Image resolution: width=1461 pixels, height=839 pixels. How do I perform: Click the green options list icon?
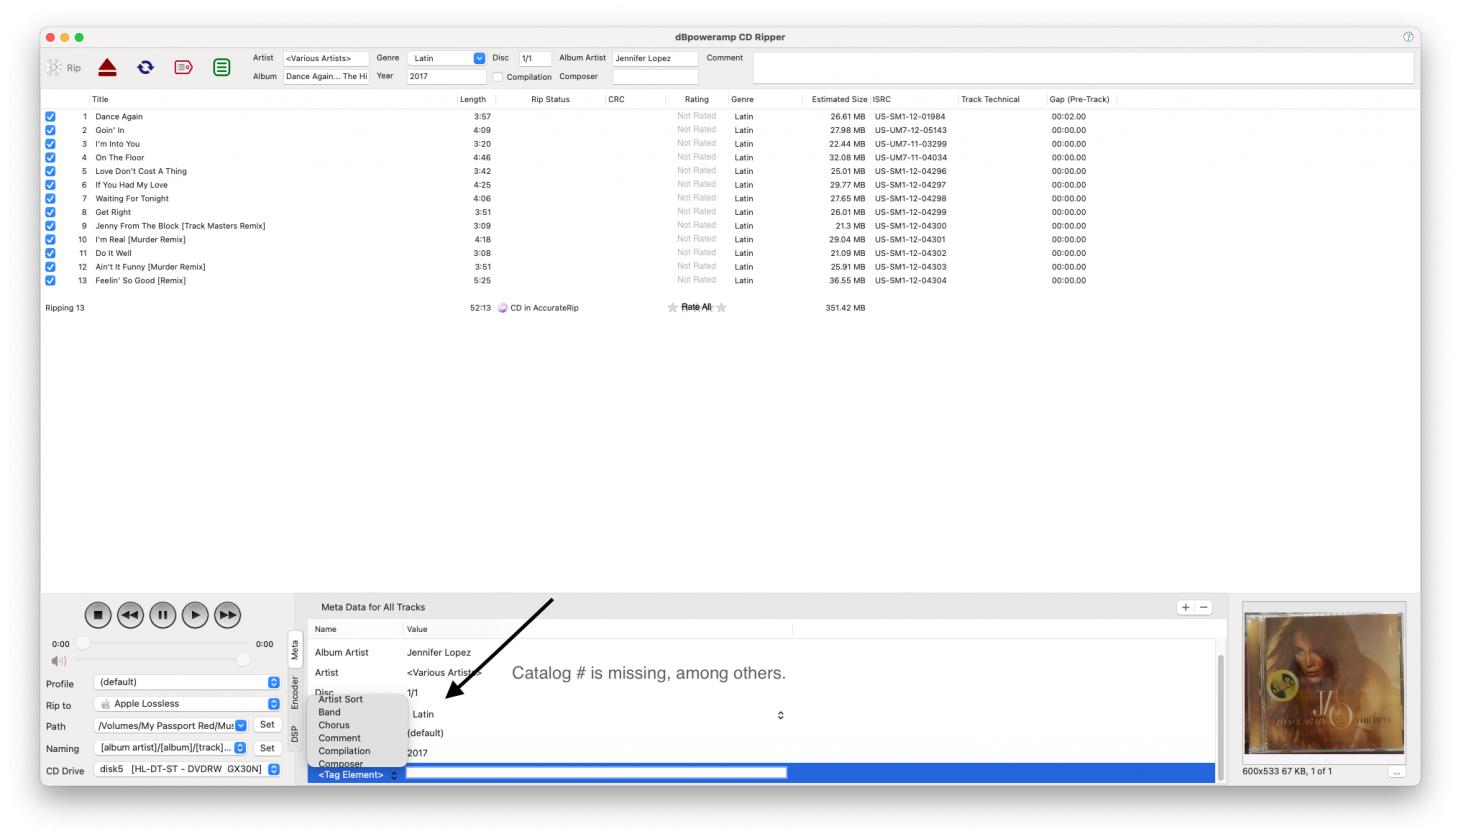(x=221, y=67)
